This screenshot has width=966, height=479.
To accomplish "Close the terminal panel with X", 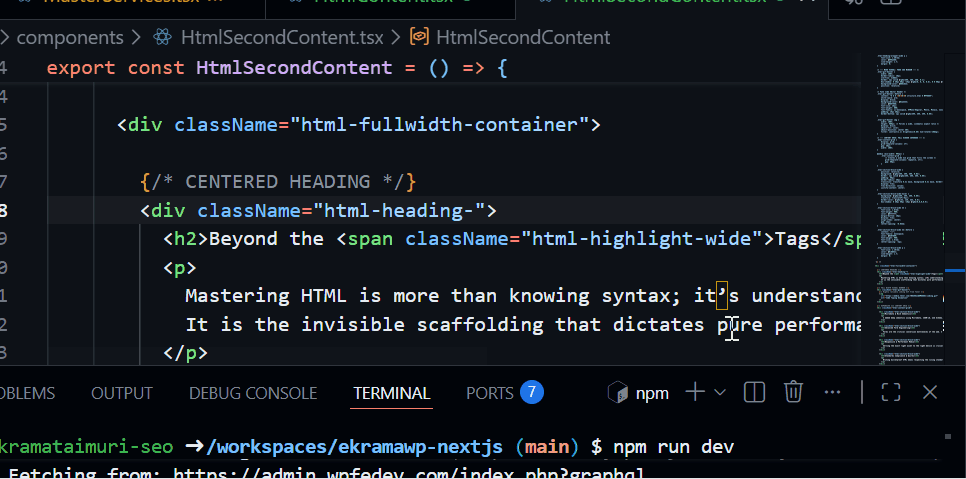I will coord(930,392).
